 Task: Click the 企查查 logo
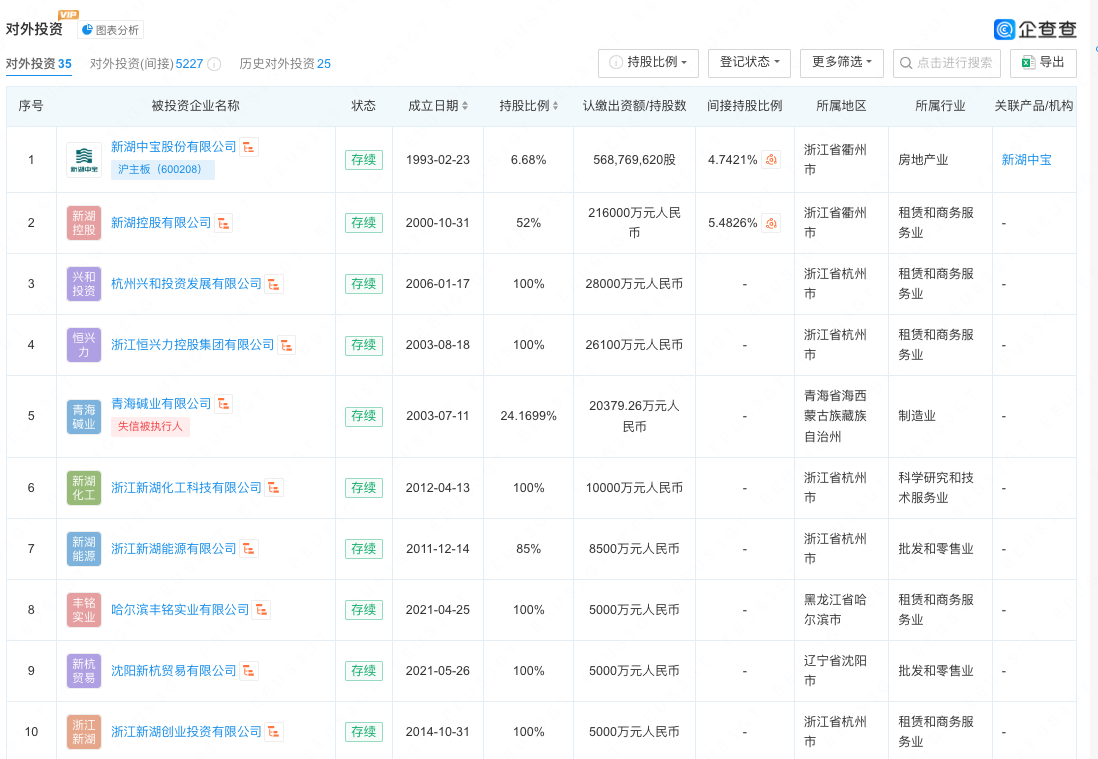1035,29
